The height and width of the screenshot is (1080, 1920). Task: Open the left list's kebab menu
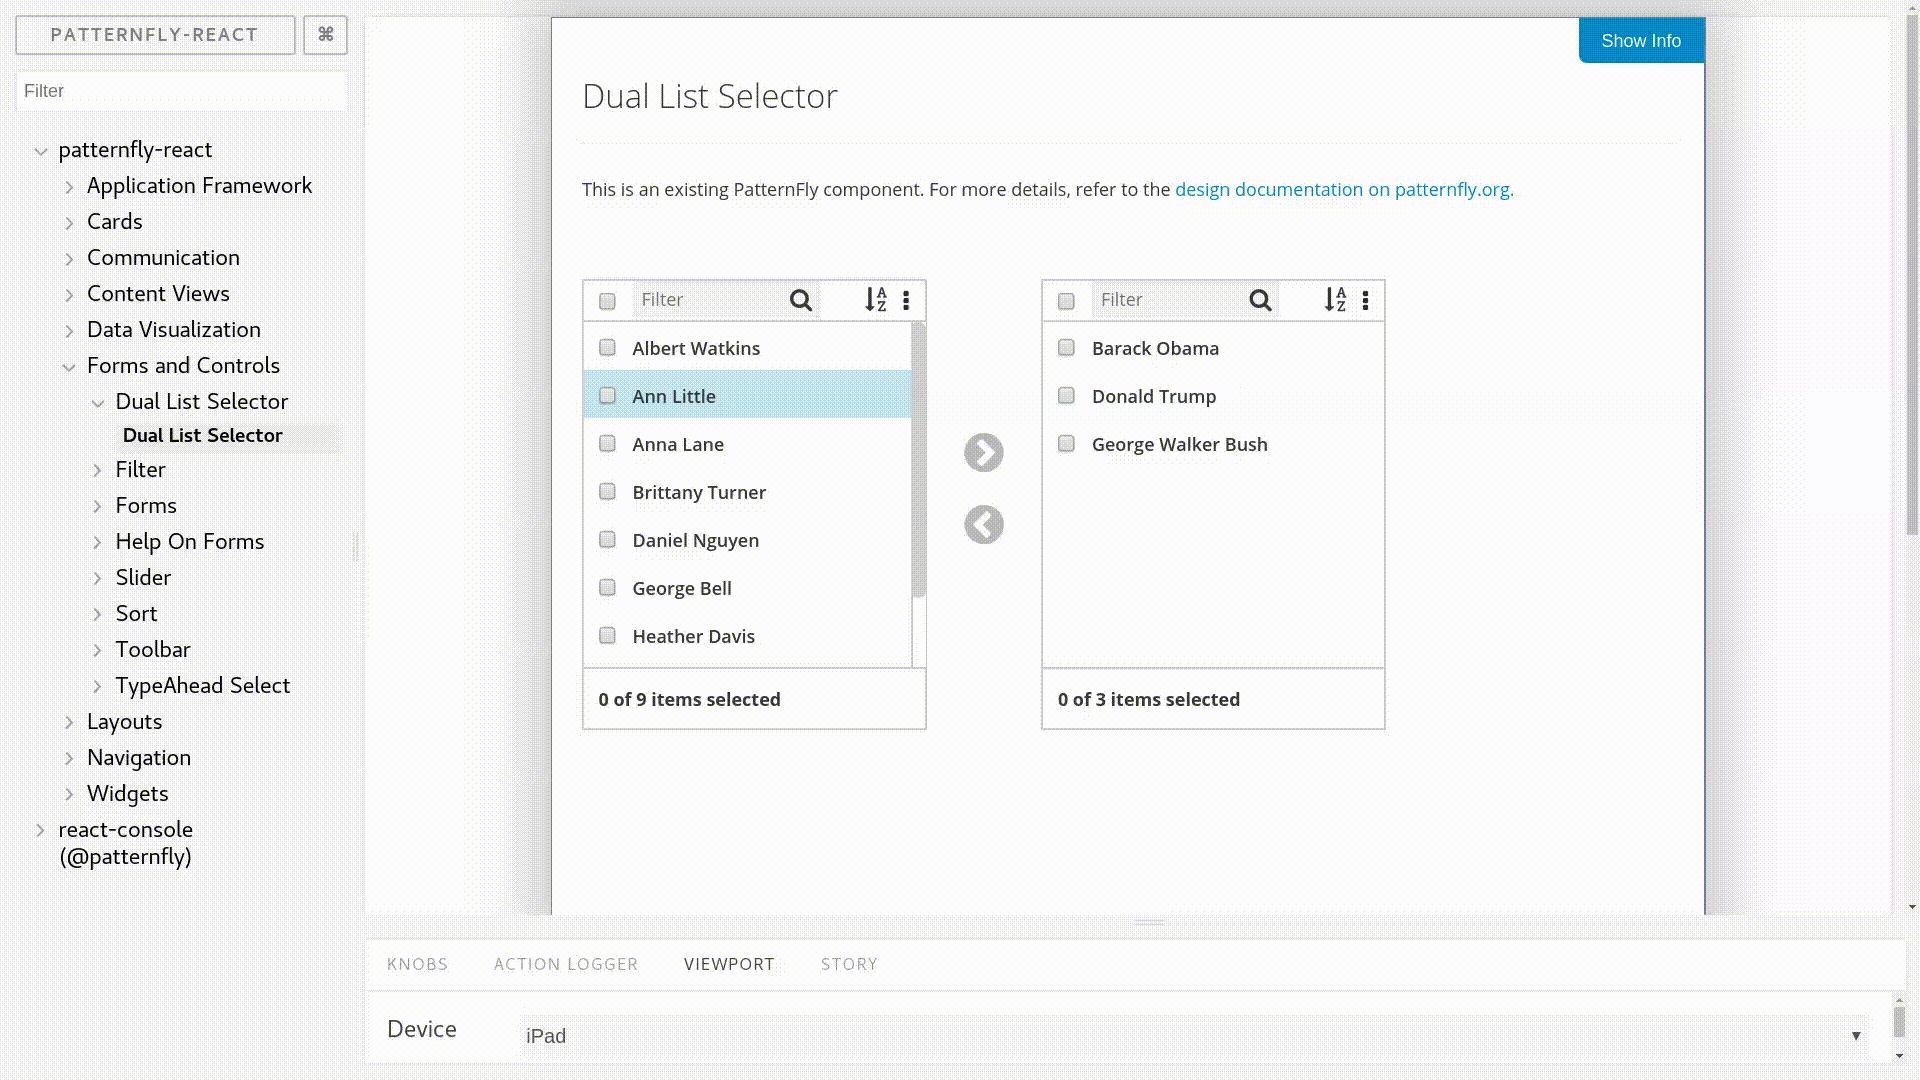coord(906,300)
